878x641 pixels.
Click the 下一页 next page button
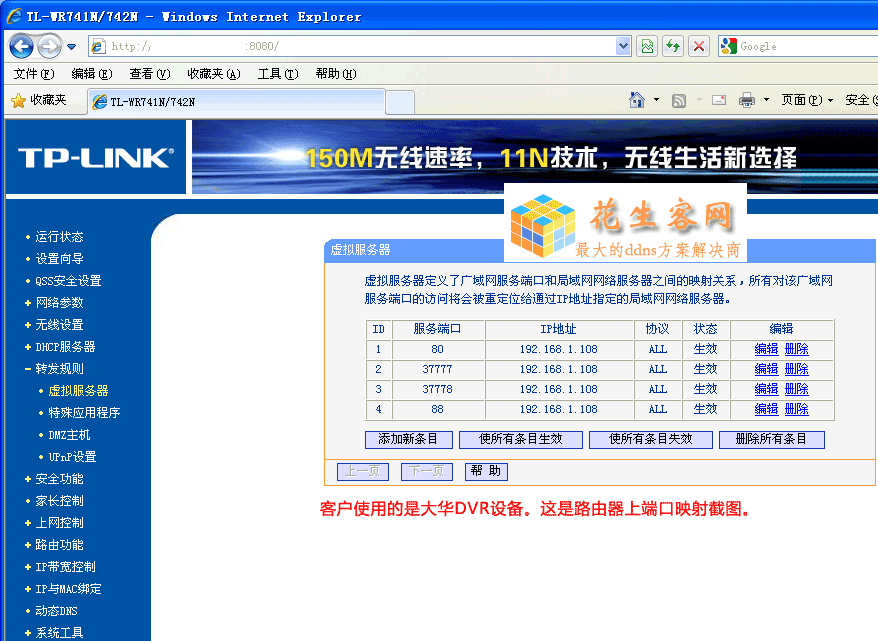[426, 471]
